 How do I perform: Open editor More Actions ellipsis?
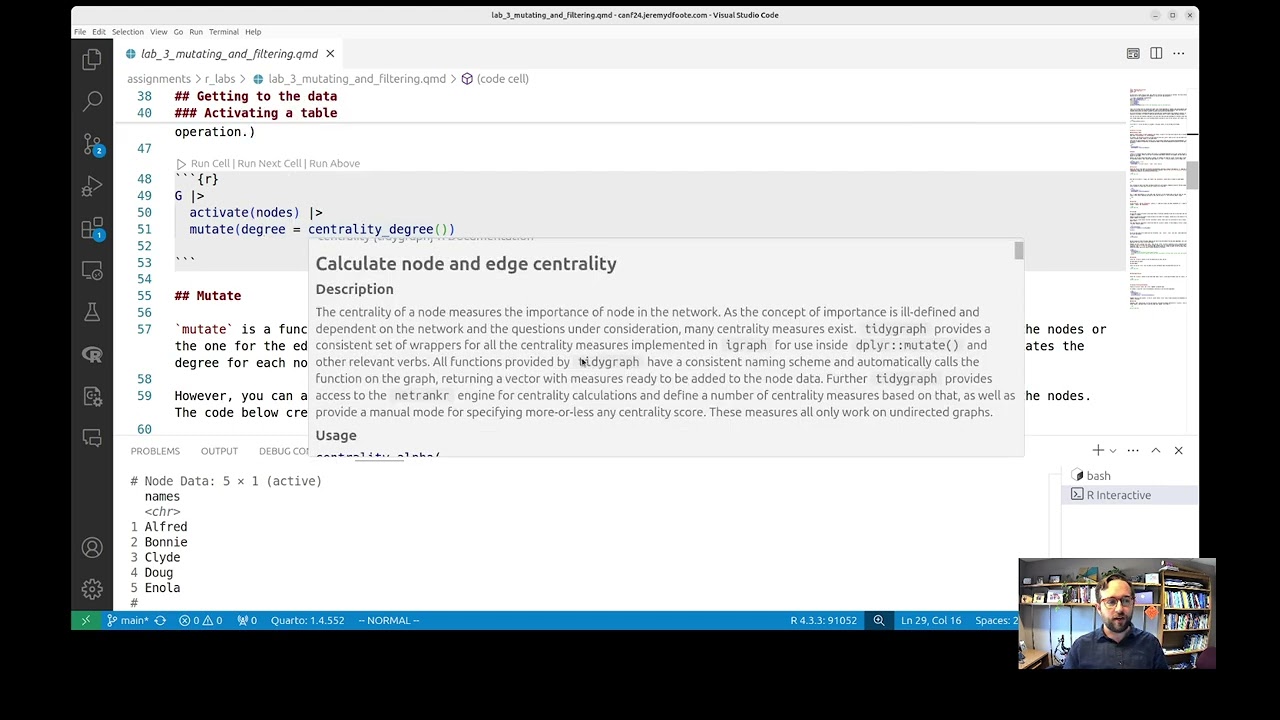(1179, 54)
